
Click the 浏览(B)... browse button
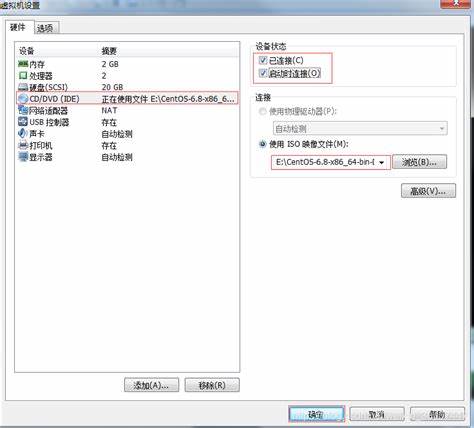click(419, 162)
